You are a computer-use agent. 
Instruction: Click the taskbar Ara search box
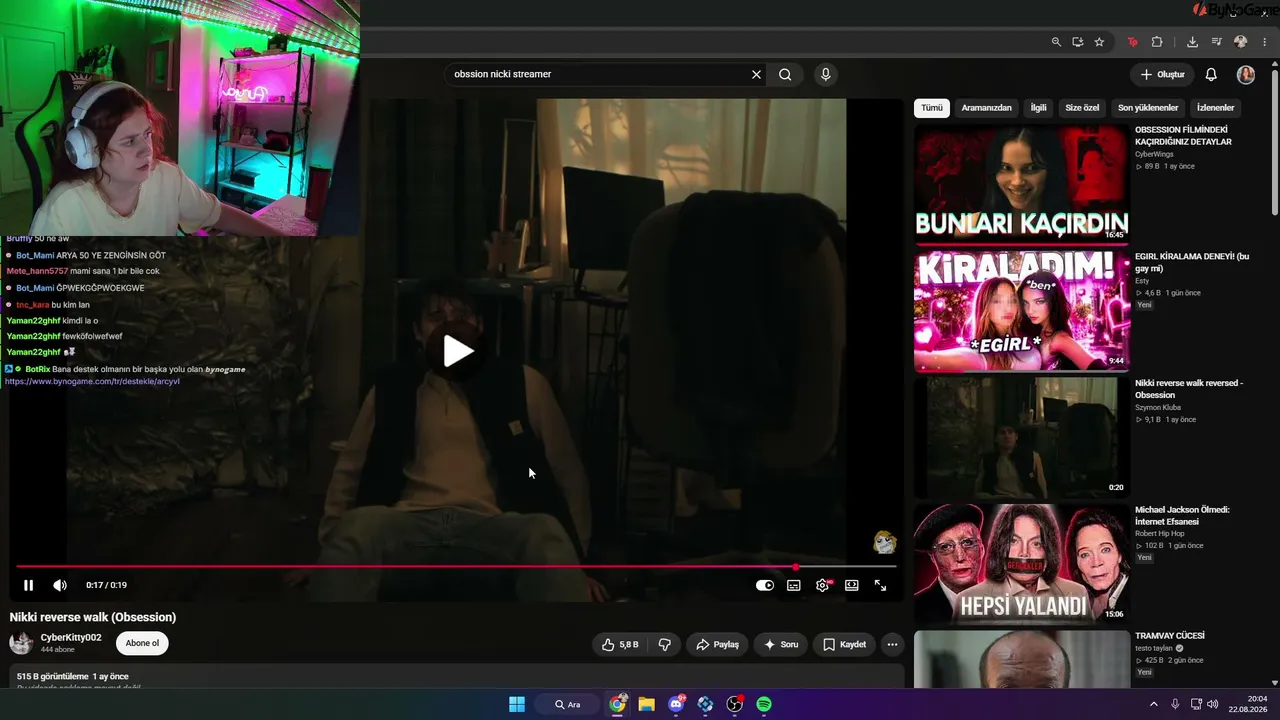coord(568,704)
